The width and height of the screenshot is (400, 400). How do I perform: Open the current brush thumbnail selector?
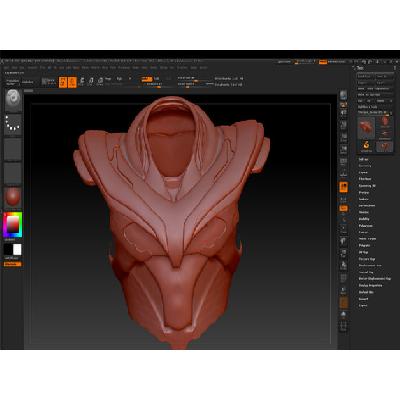tap(13, 100)
